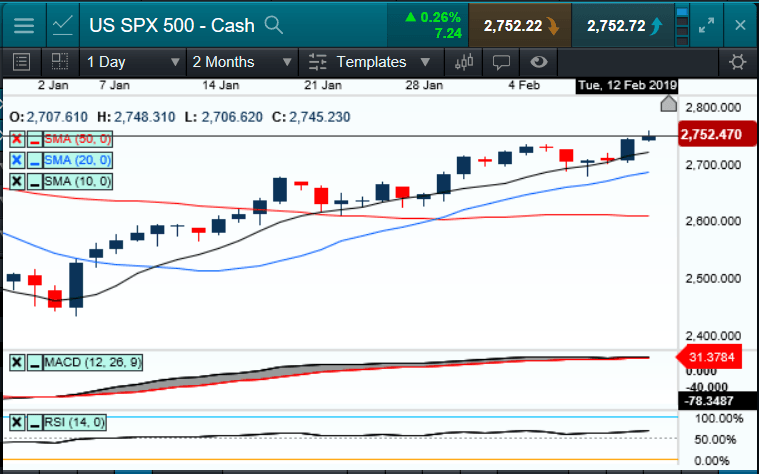
Task: Change chart type with candlestick icon
Action: [464, 62]
